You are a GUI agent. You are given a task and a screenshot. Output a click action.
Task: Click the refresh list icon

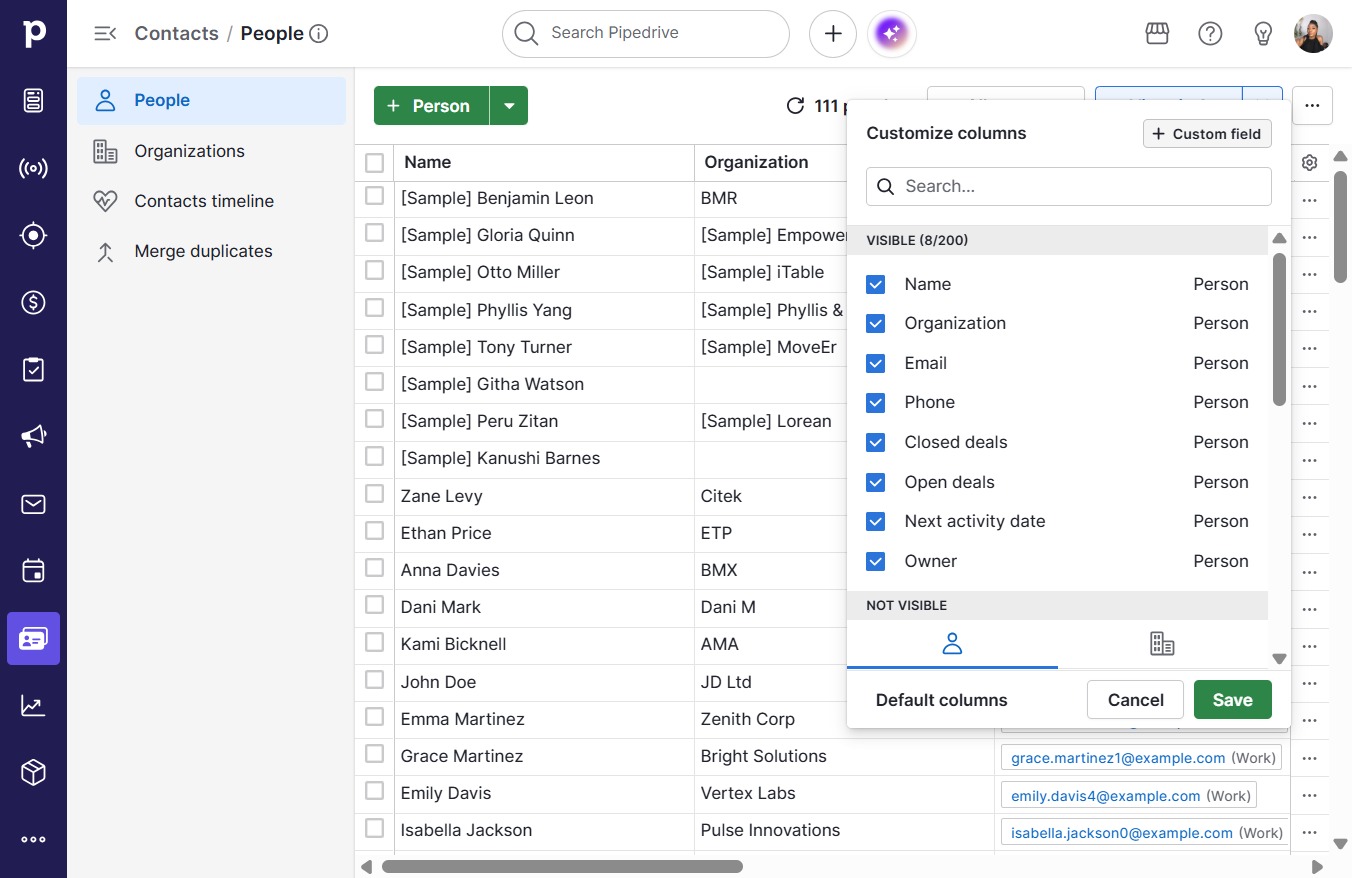795,106
